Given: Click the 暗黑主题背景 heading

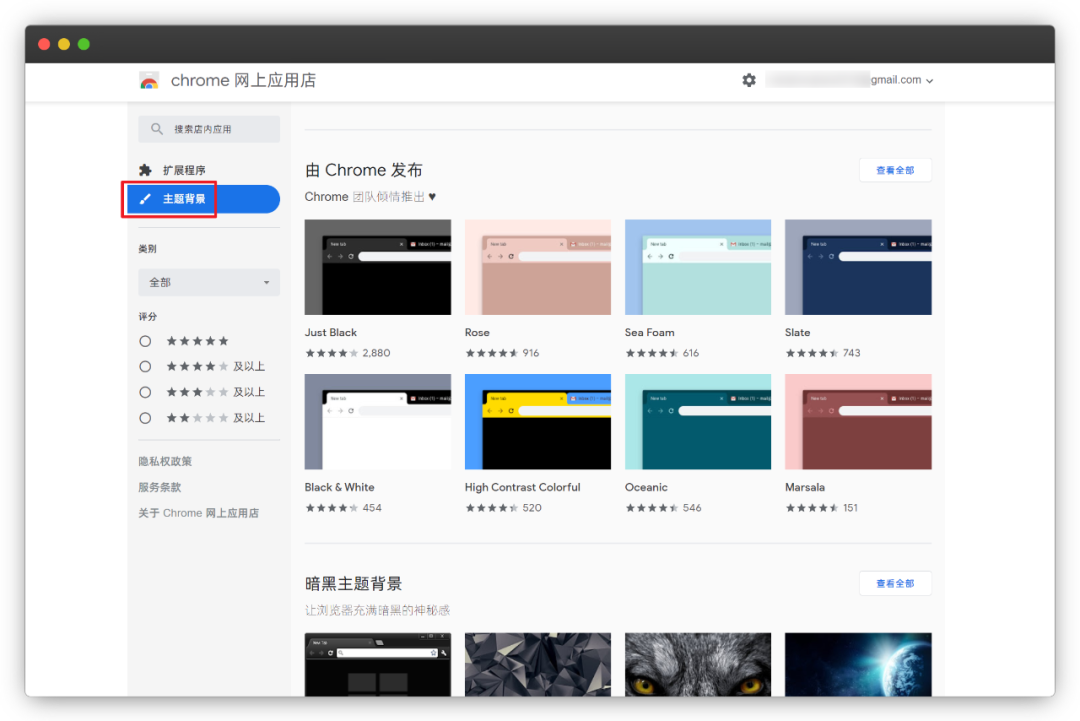Looking at the screenshot, I should point(353,584).
